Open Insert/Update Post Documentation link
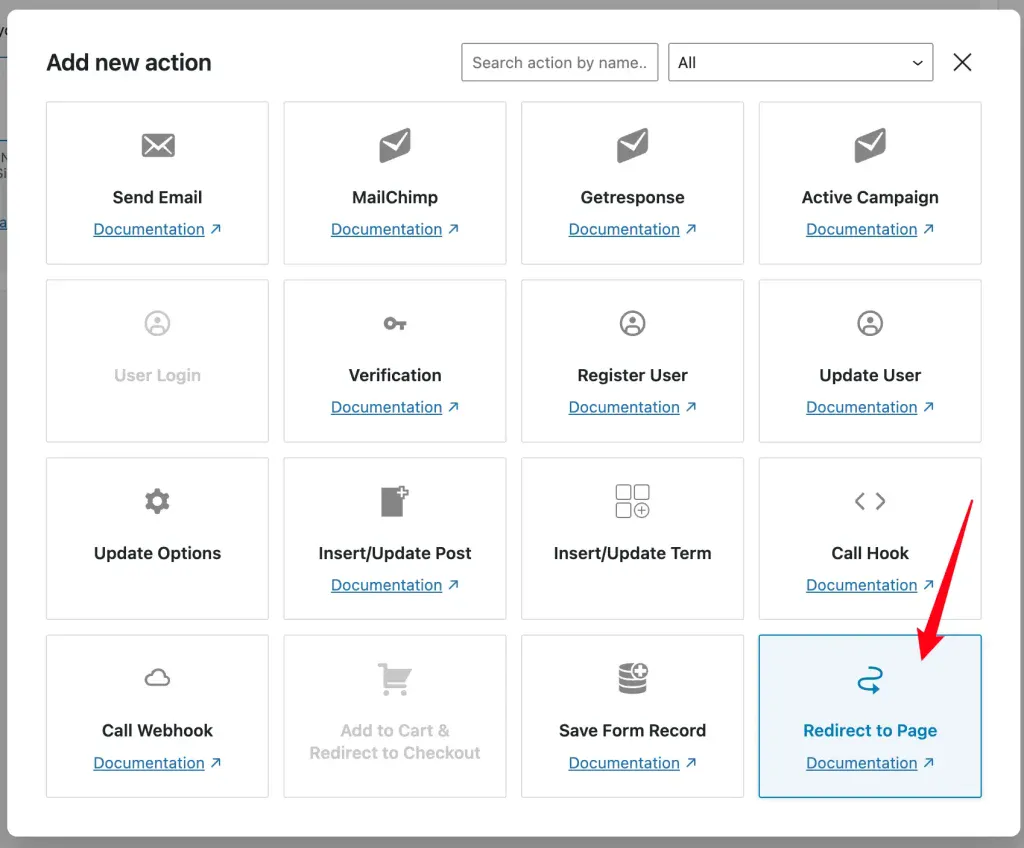This screenshot has height=848, width=1024. tap(395, 585)
